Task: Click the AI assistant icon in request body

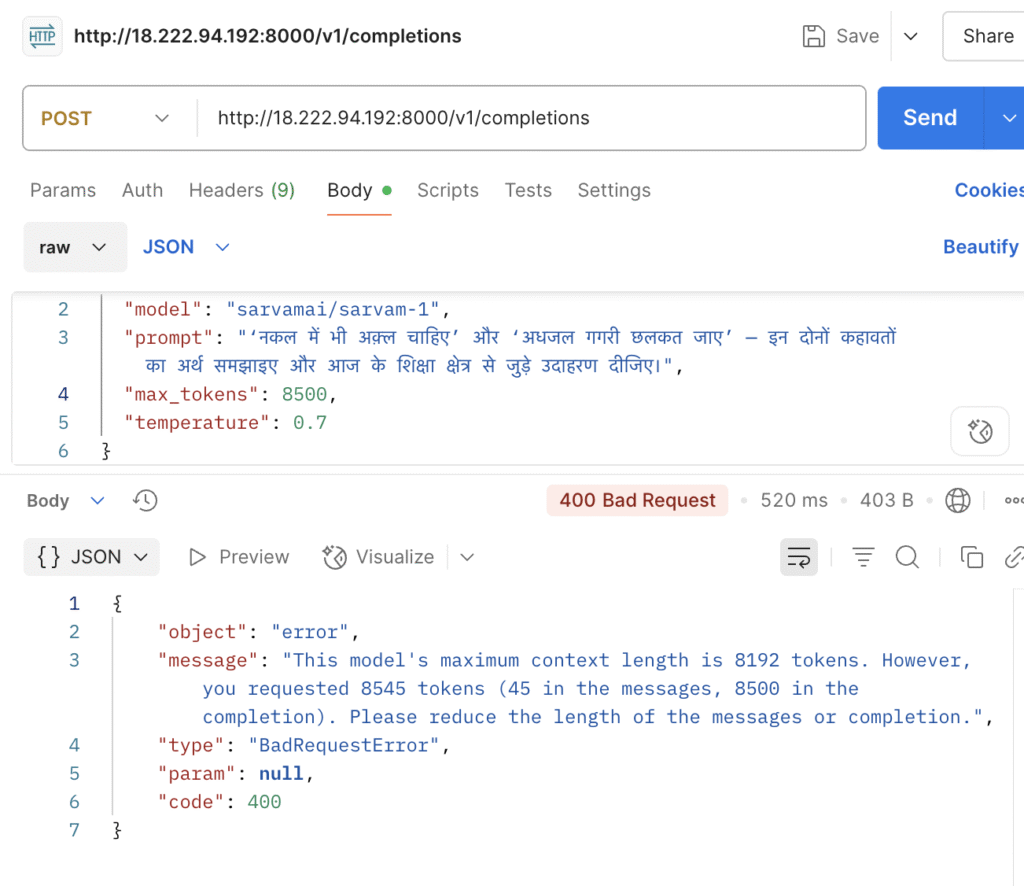Action: 979,431
